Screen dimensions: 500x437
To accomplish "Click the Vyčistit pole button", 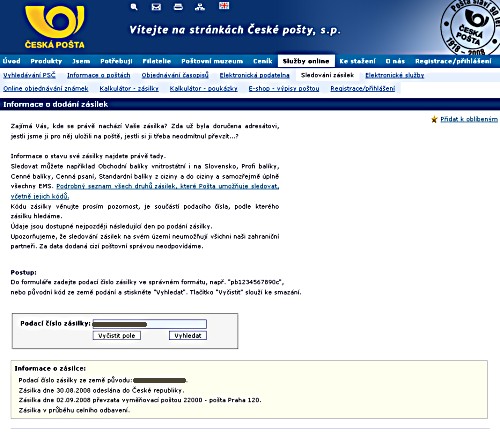I will click(117, 336).
